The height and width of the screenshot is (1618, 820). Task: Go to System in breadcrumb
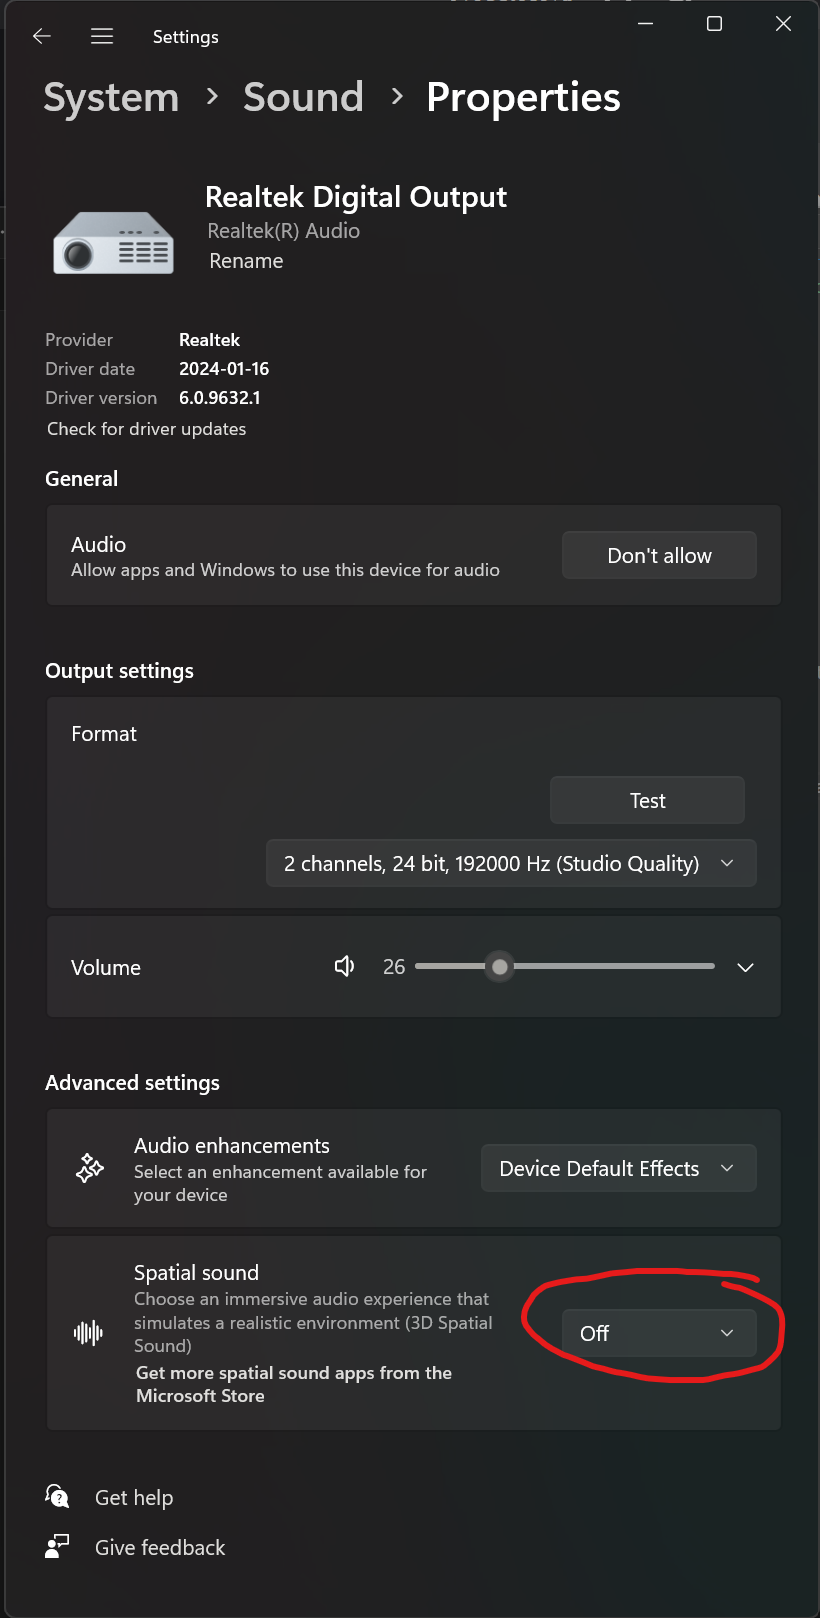pos(111,98)
